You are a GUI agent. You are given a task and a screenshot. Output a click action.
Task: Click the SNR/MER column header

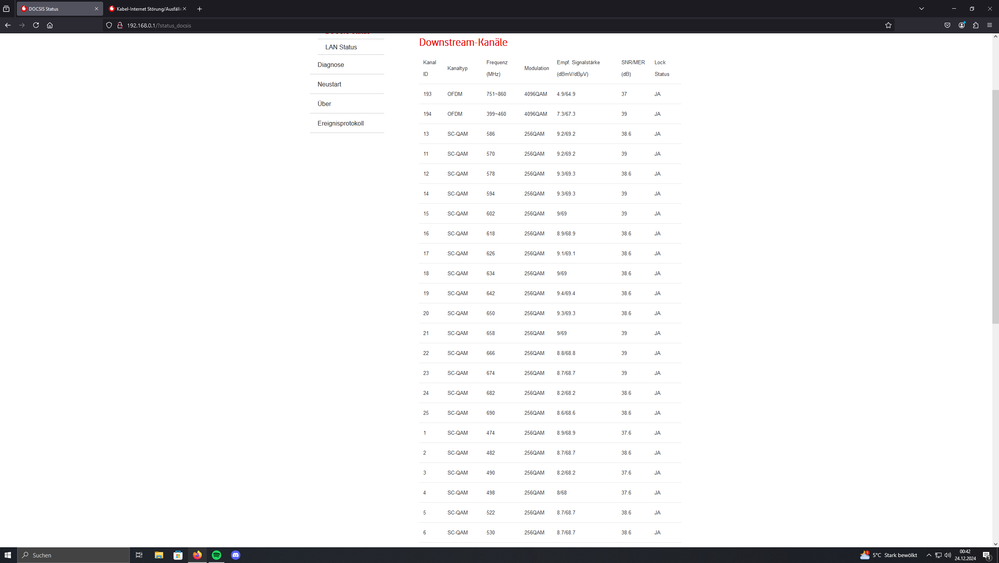tap(633, 68)
